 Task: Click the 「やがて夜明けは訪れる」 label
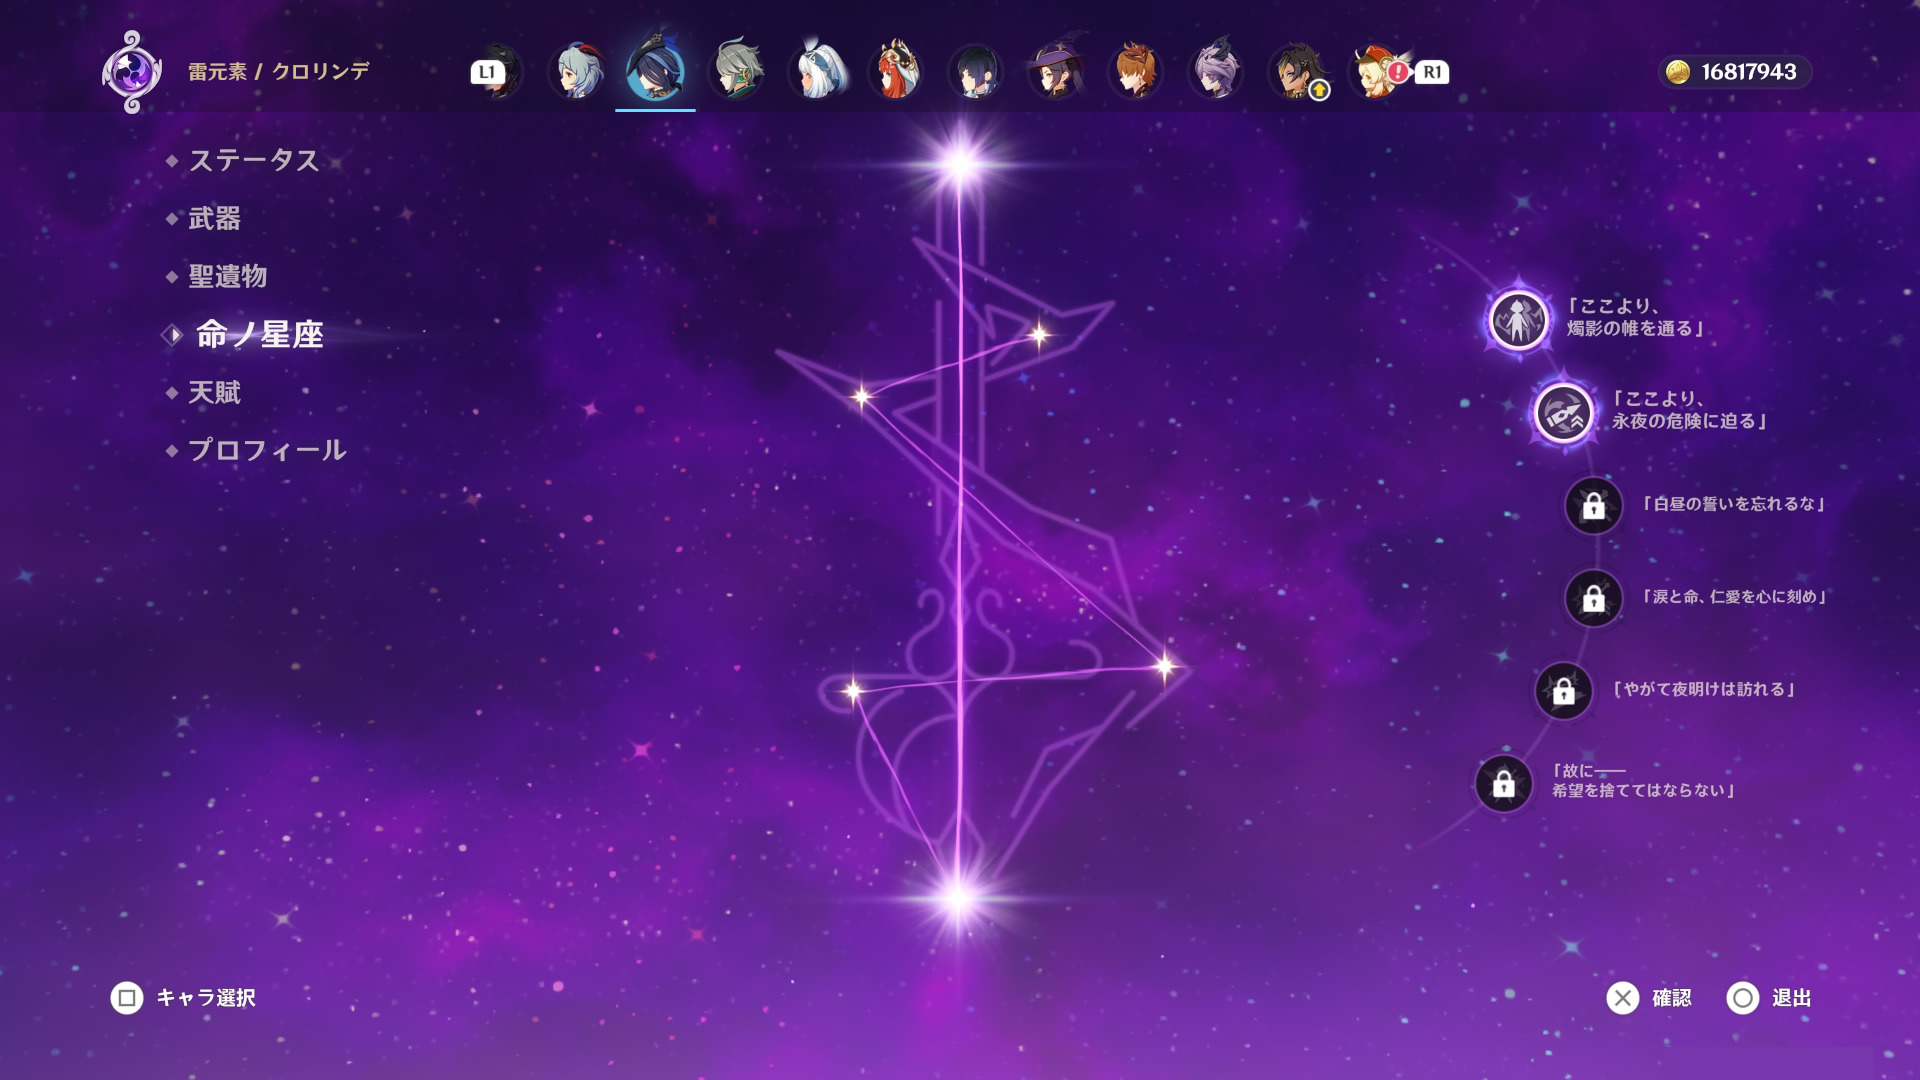(x=1704, y=689)
